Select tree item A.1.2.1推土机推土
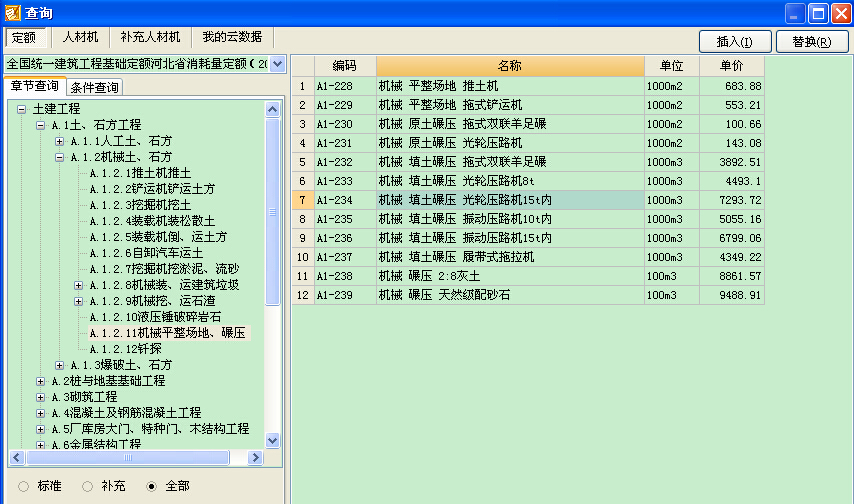Screen dimensions: 854x504 [141, 173]
